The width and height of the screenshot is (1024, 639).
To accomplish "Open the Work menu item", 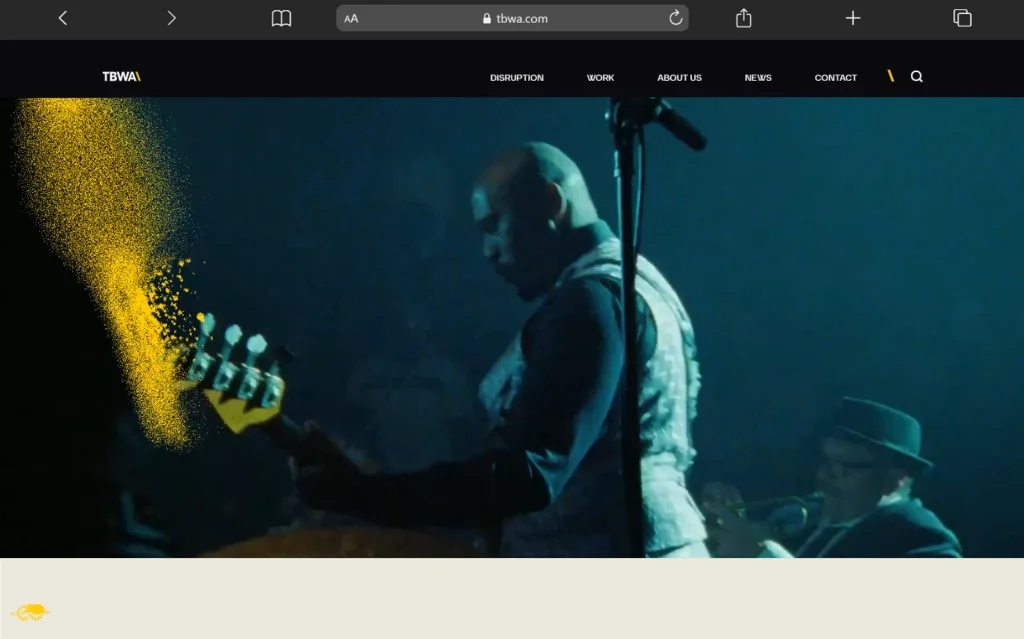I will (600, 78).
